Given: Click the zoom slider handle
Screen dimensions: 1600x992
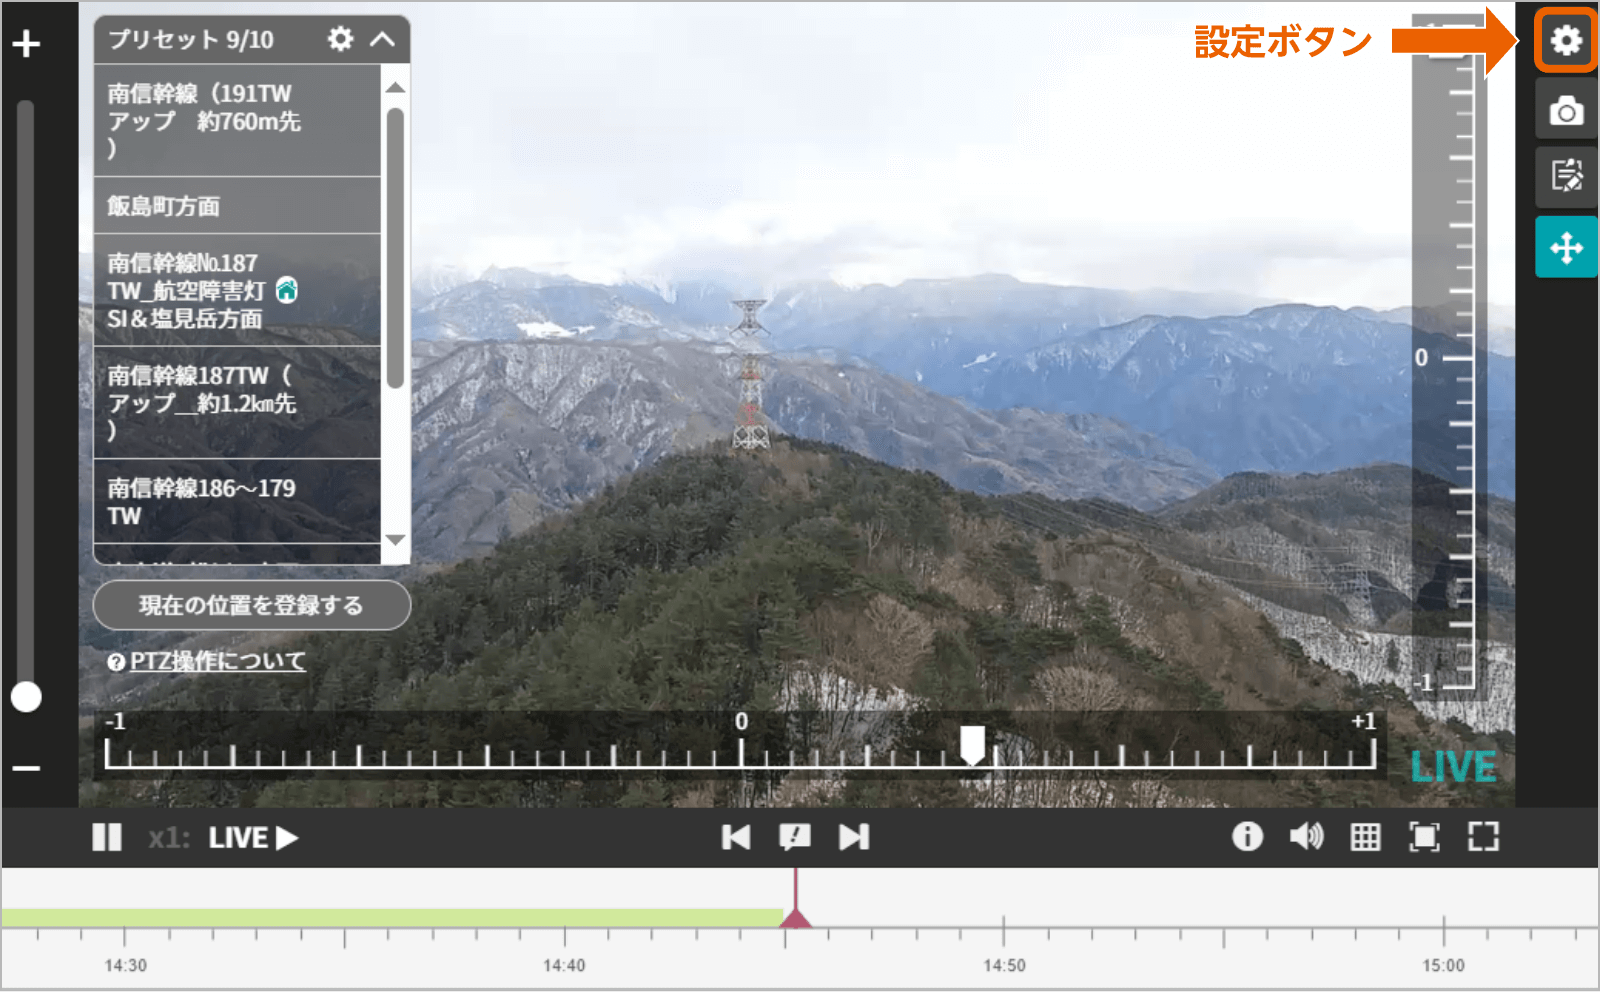Looking at the screenshot, I should click(26, 697).
